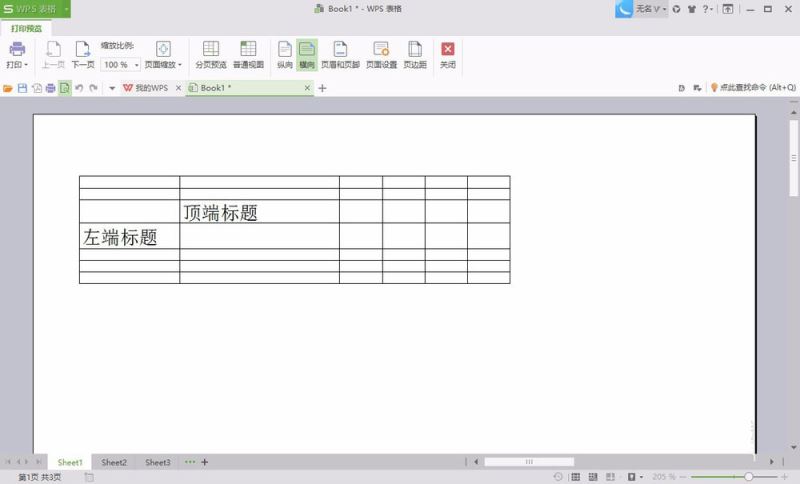
Task: Click the toolbar options icon left of lightbulb
Action: click(697, 88)
